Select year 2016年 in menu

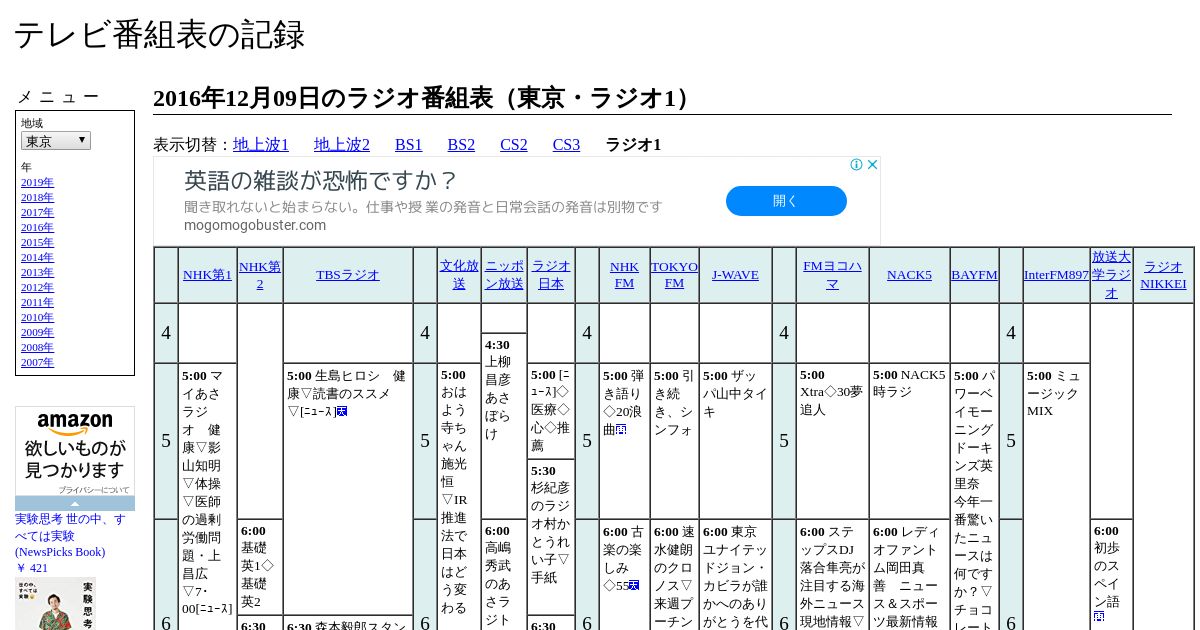point(37,227)
